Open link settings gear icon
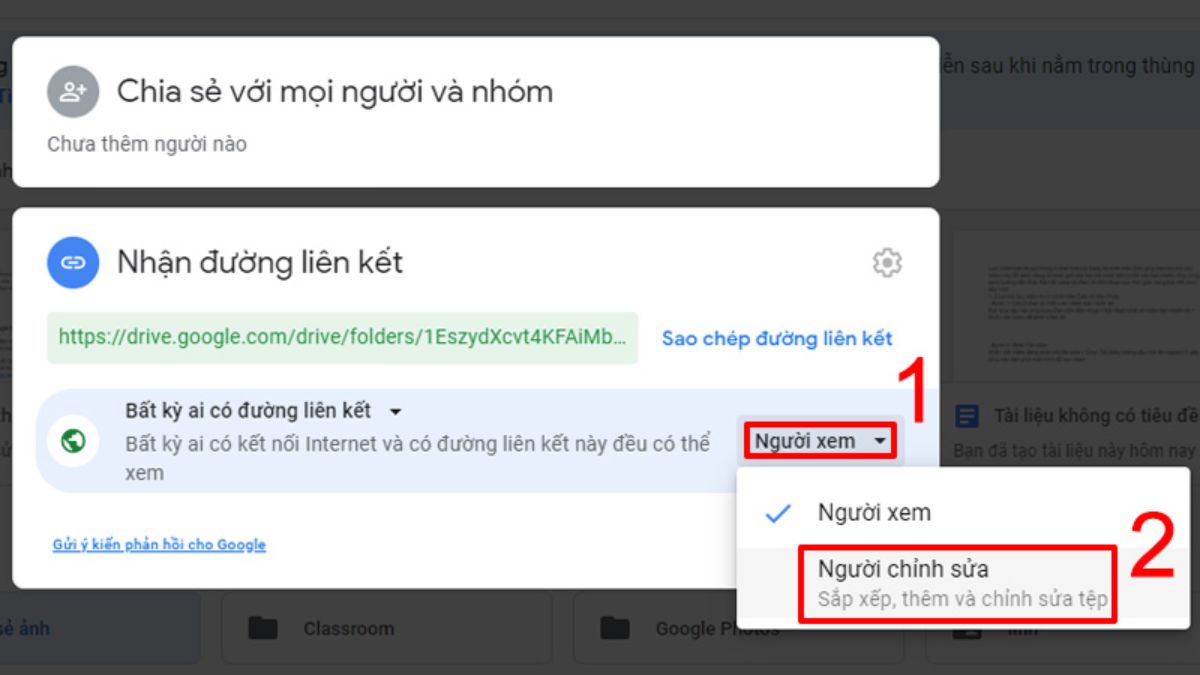Image resolution: width=1200 pixels, height=675 pixels. [886, 263]
